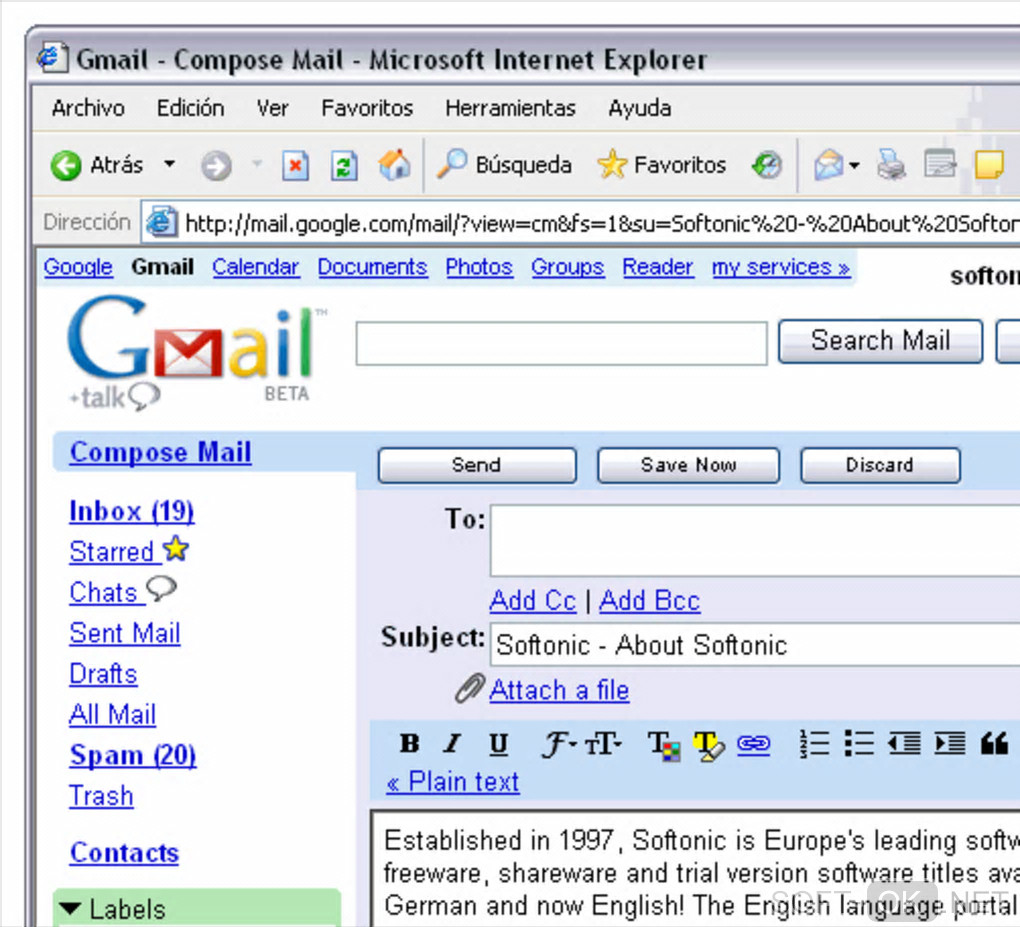This screenshot has height=927, width=1020.
Task: Open the Font face picker
Action: [559, 744]
